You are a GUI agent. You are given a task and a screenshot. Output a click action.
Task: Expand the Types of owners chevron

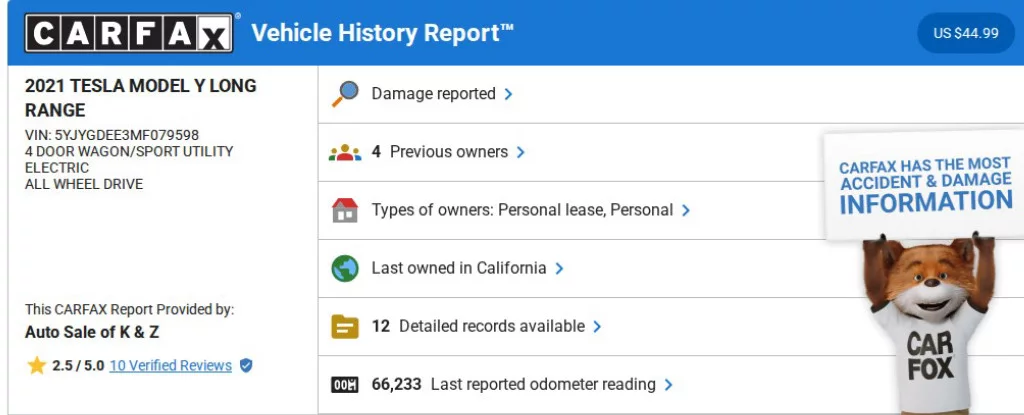pyautogui.click(x=686, y=211)
